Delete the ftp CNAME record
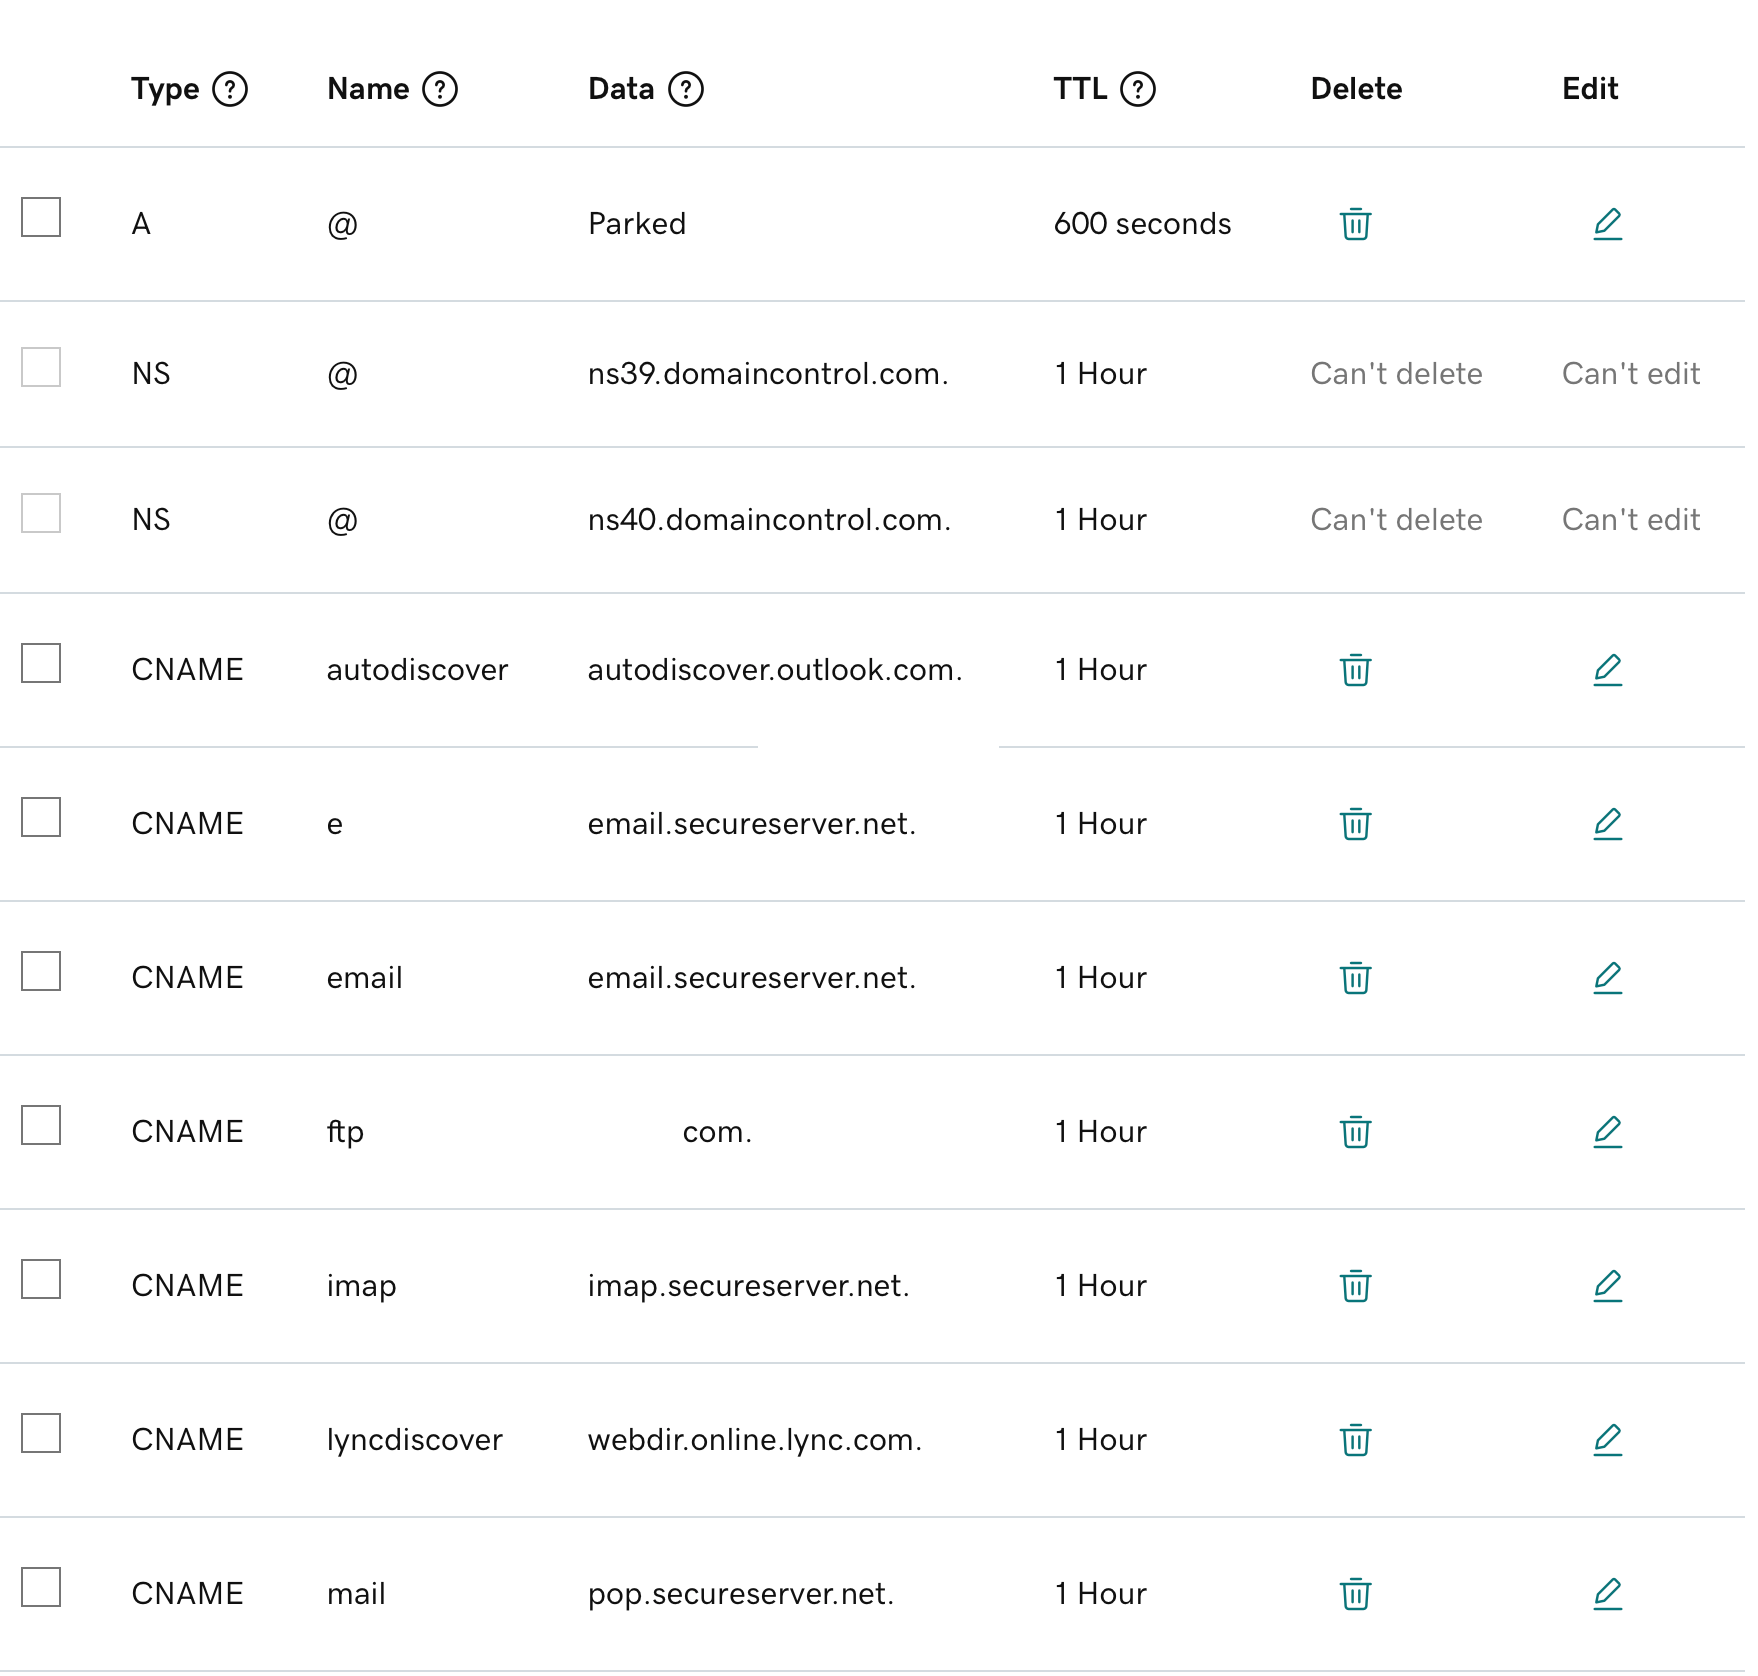The image size is (1758, 1676). coord(1355,1132)
